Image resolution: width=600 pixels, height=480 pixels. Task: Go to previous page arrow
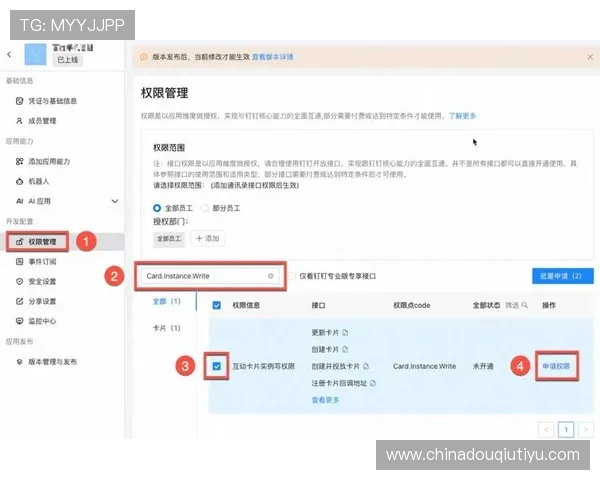pos(546,429)
